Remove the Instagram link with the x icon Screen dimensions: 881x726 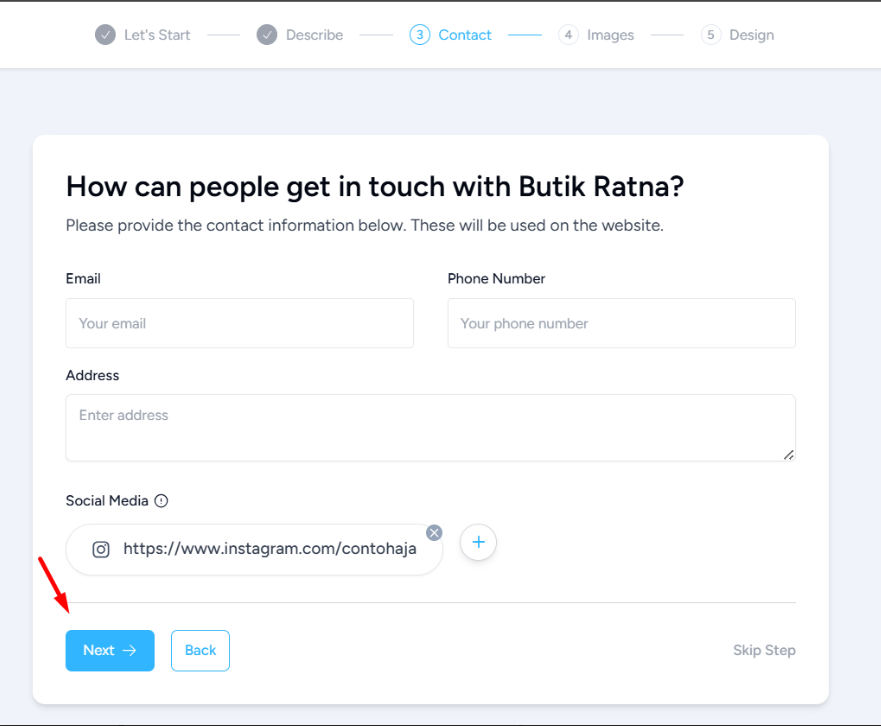(434, 533)
